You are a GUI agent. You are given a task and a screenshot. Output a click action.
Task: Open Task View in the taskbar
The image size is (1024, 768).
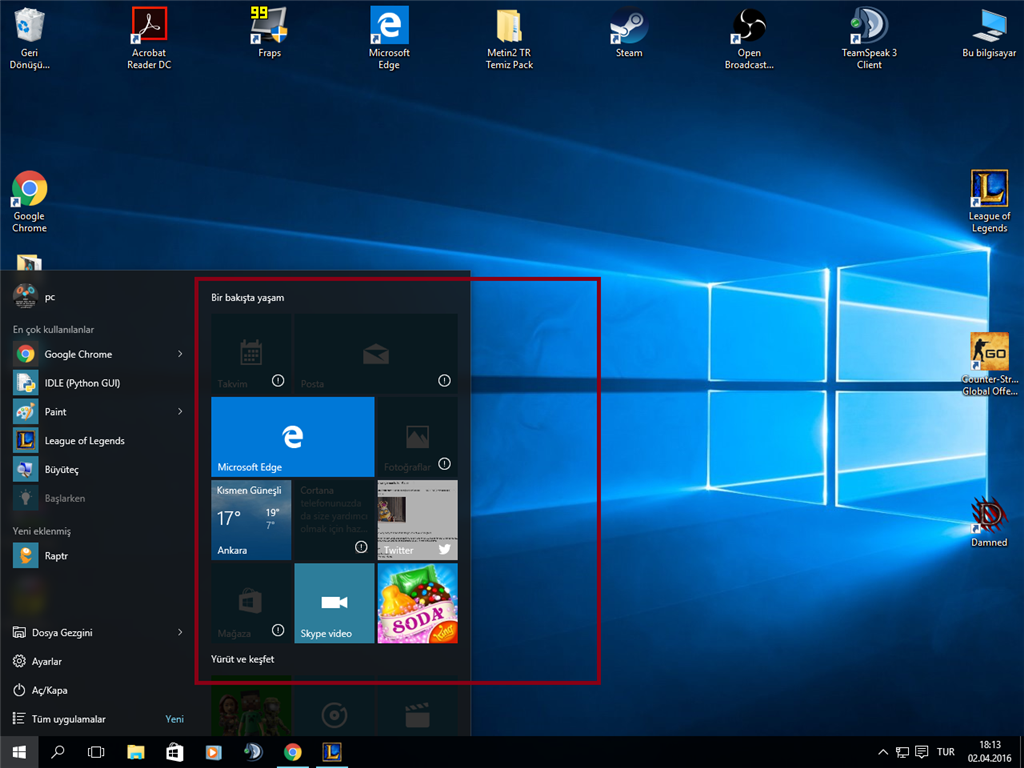[96, 752]
